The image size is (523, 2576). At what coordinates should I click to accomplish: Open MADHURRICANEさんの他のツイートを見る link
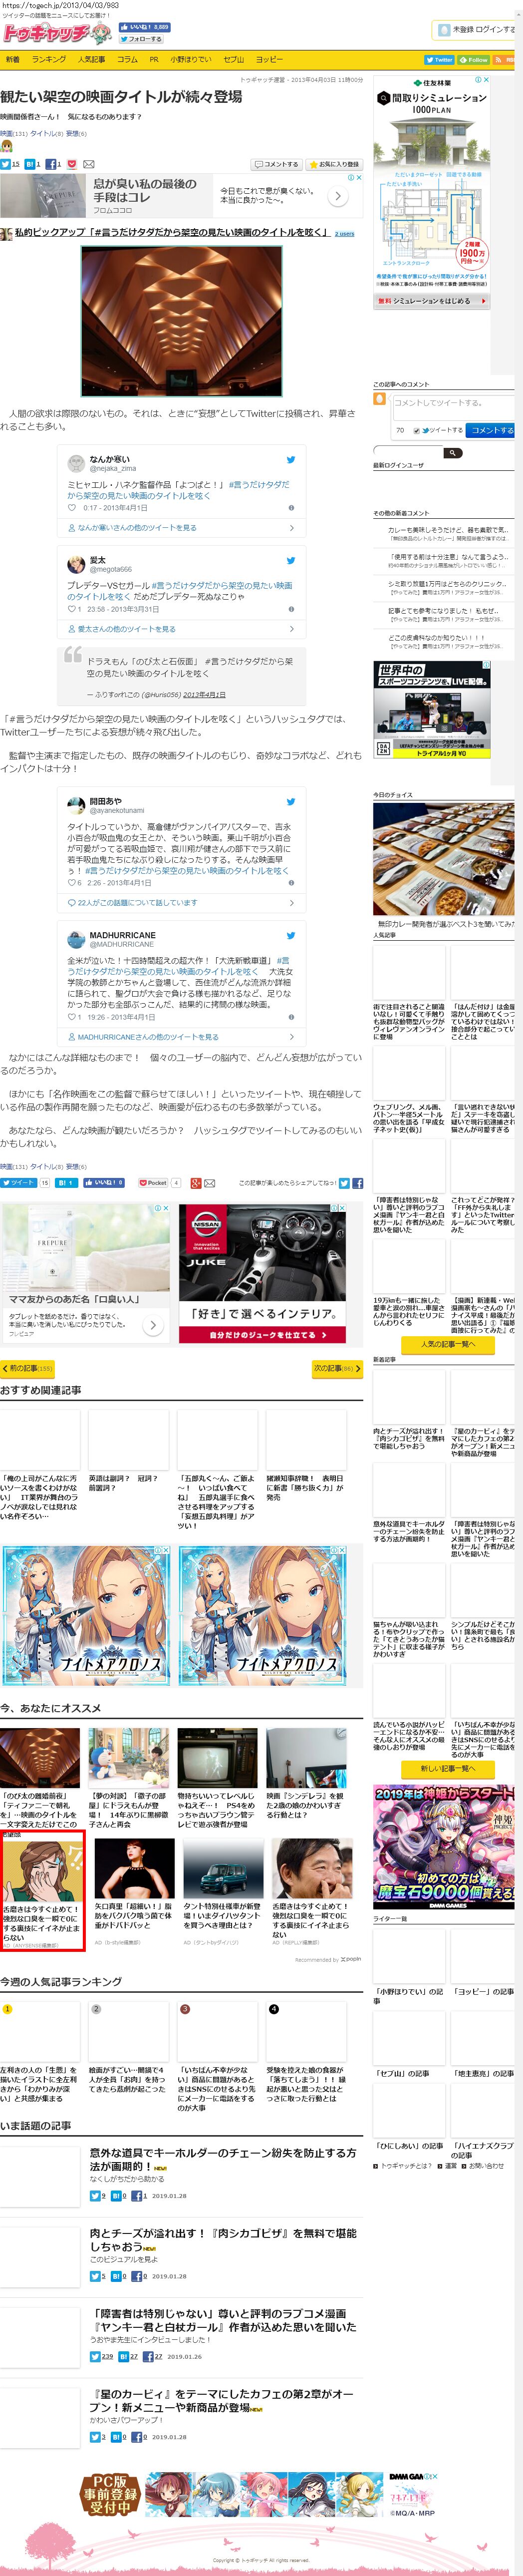(x=148, y=1037)
